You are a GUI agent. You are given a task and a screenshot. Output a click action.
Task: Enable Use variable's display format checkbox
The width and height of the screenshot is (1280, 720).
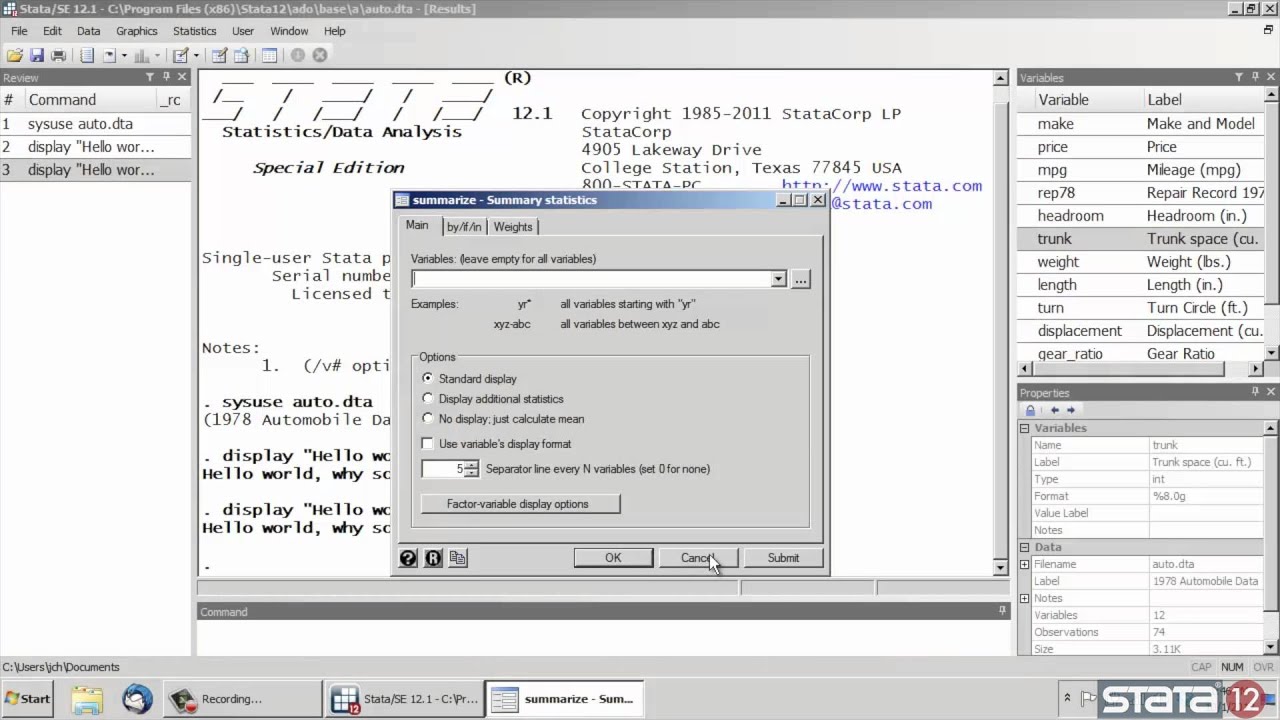428,444
